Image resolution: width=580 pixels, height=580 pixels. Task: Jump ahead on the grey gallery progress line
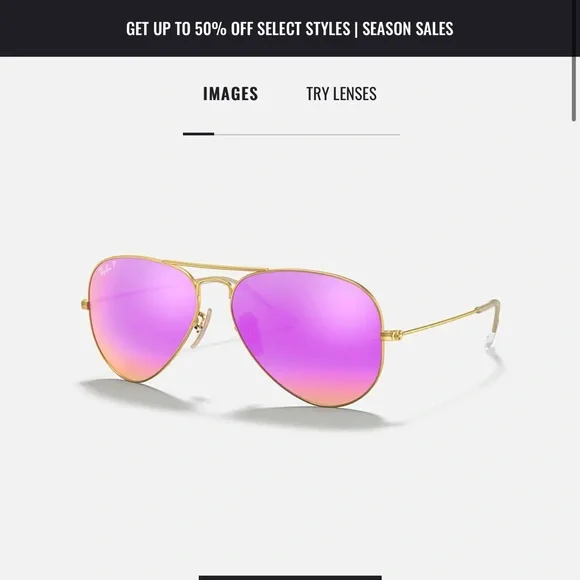pyautogui.click(x=307, y=135)
